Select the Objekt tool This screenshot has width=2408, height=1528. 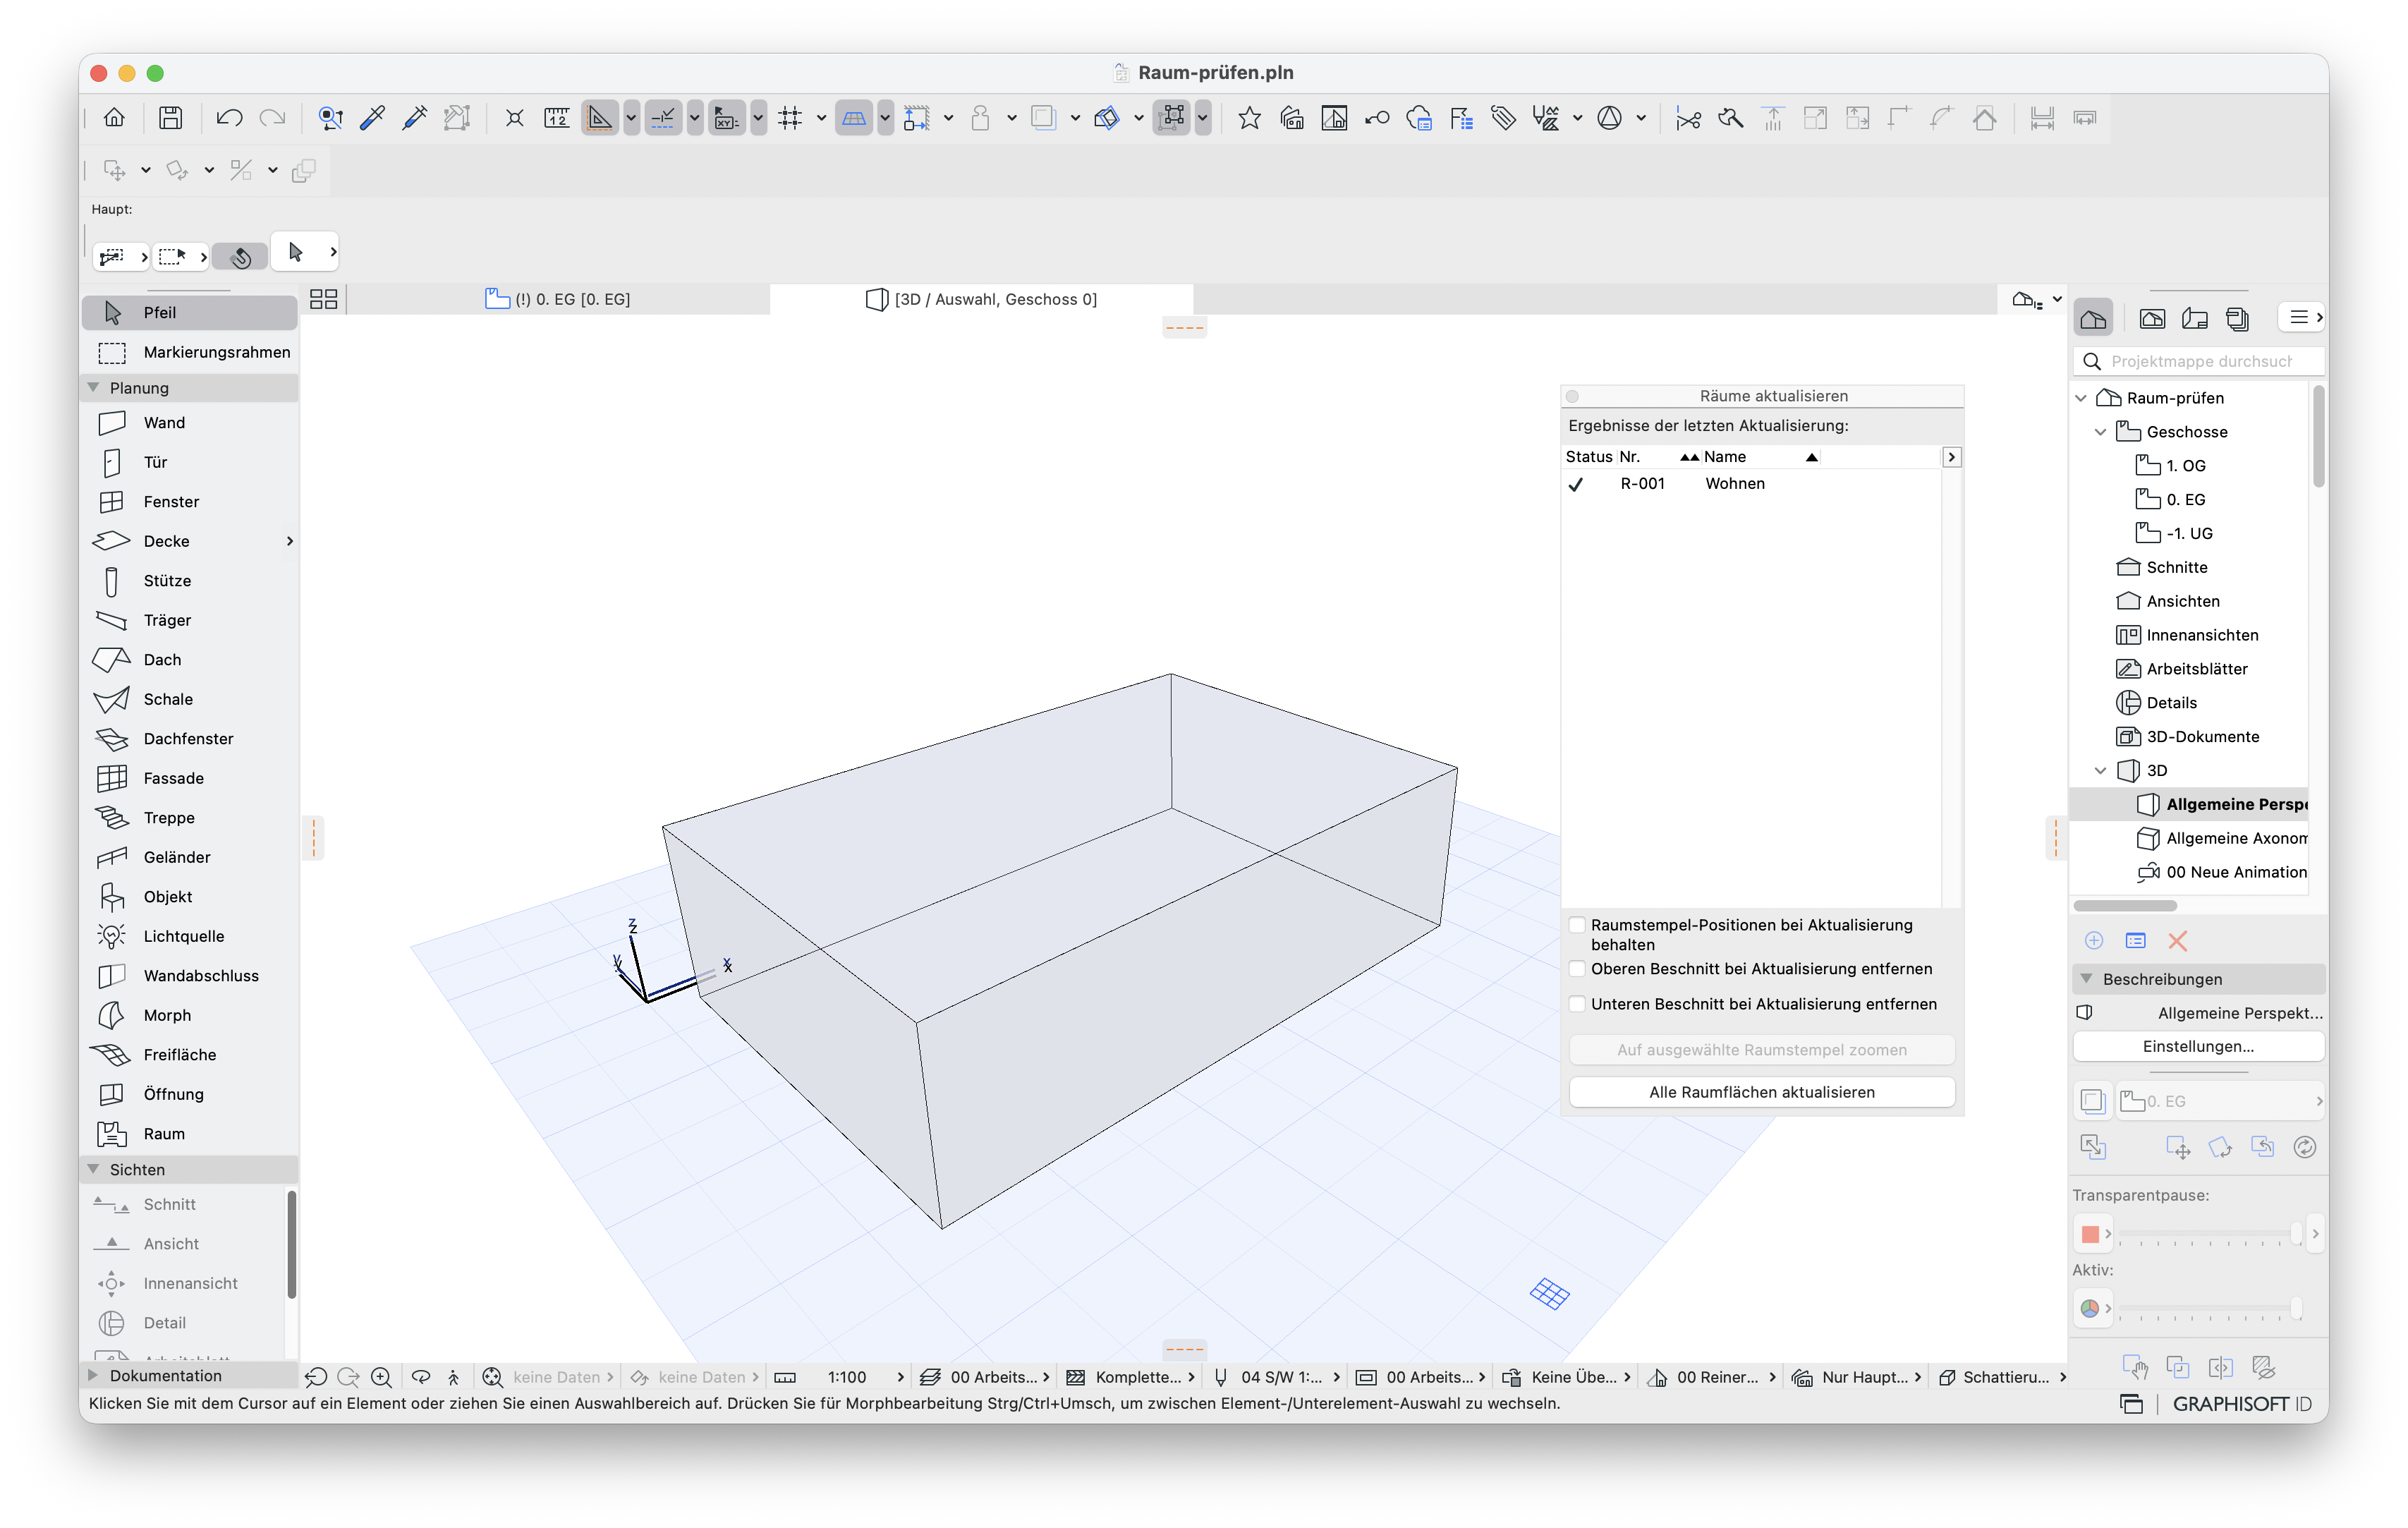click(x=189, y=897)
